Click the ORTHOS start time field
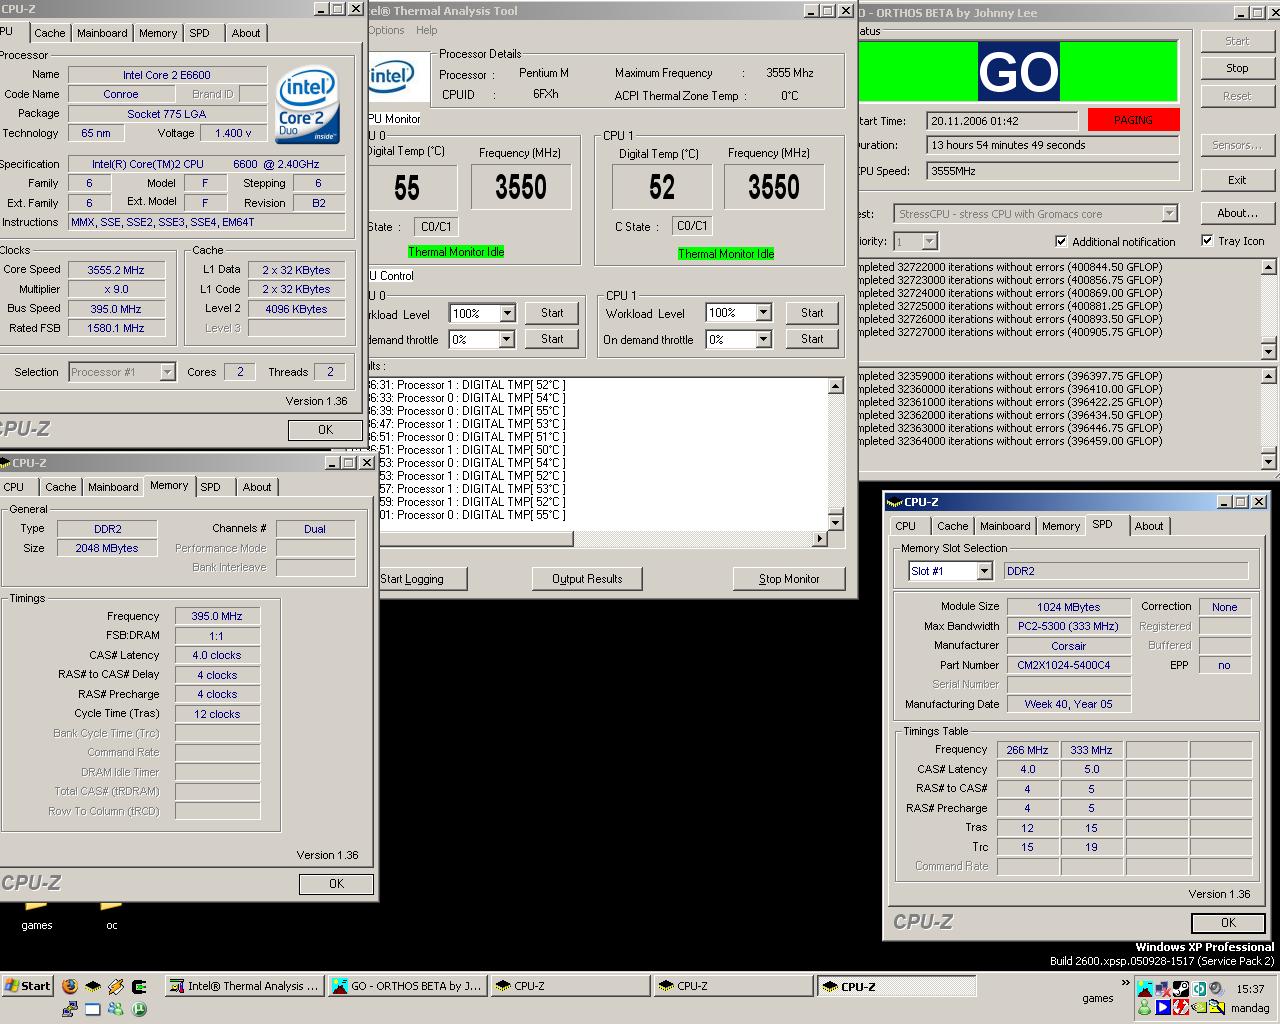This screenshot has height=1024, width=1280. point(1002,120)
